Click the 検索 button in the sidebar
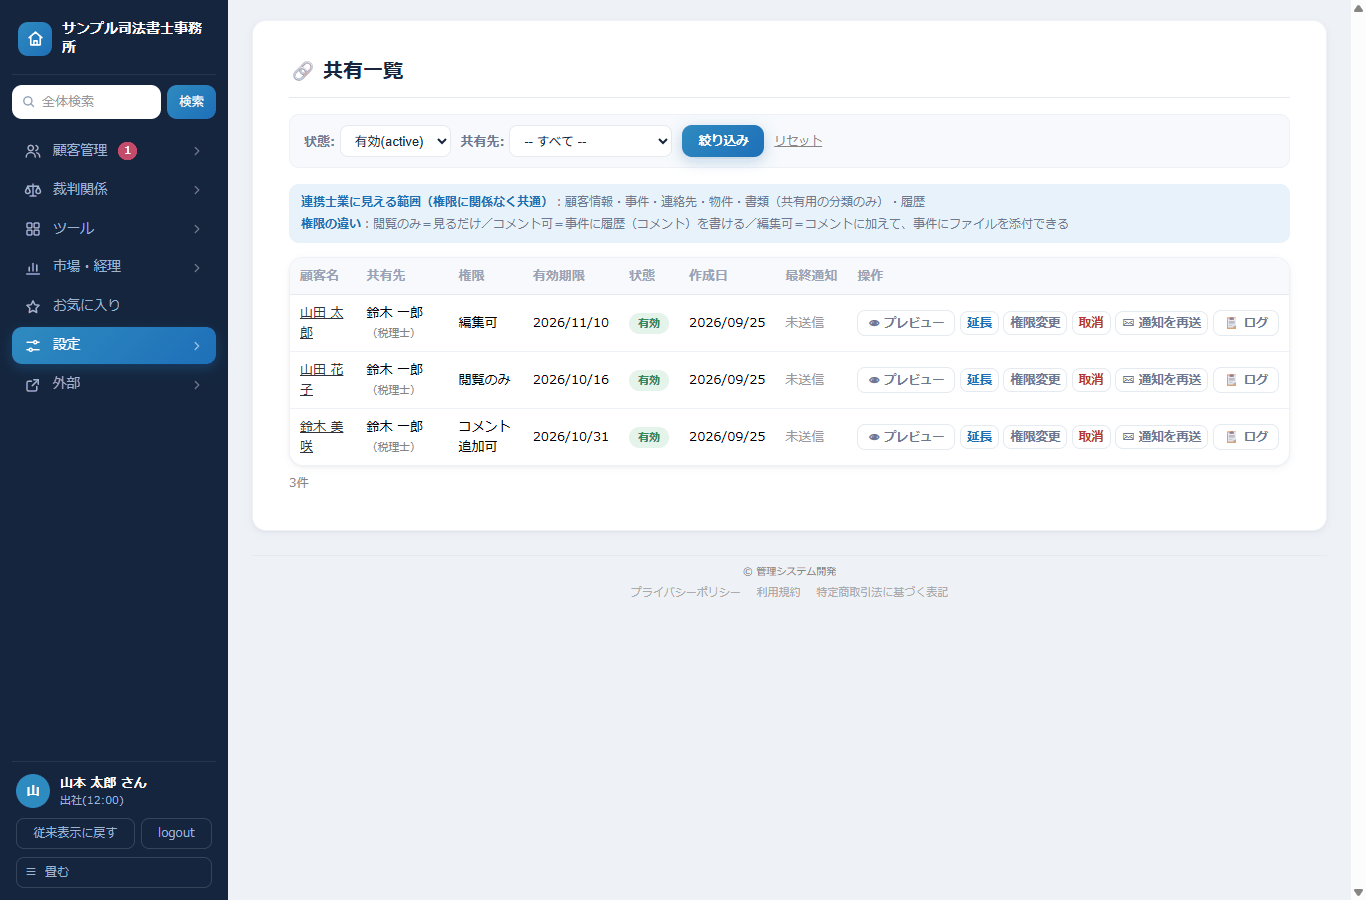 point(191,102)
